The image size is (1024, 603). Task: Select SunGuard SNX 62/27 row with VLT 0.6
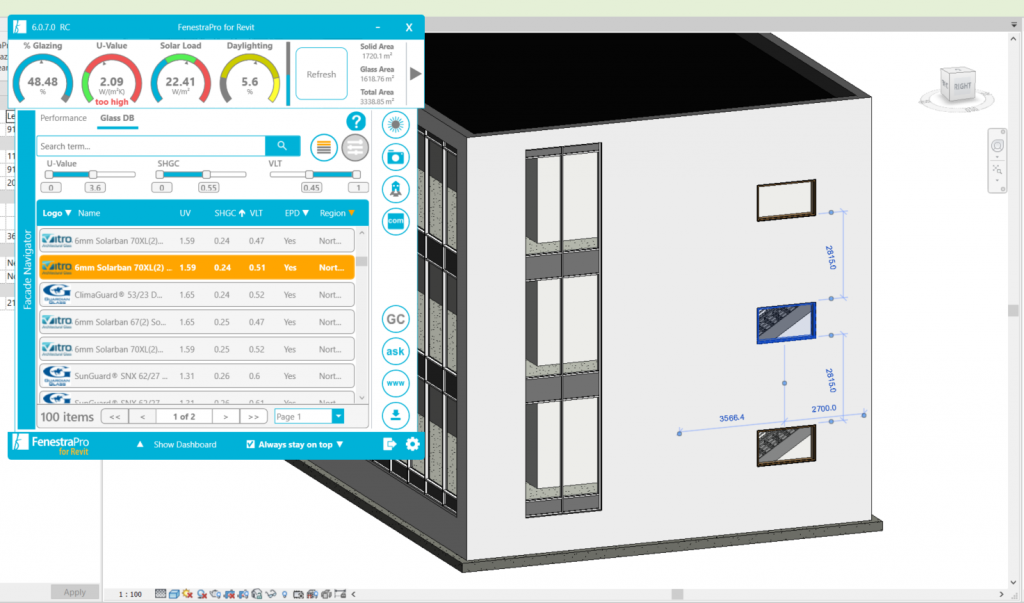tap(197, 376)
